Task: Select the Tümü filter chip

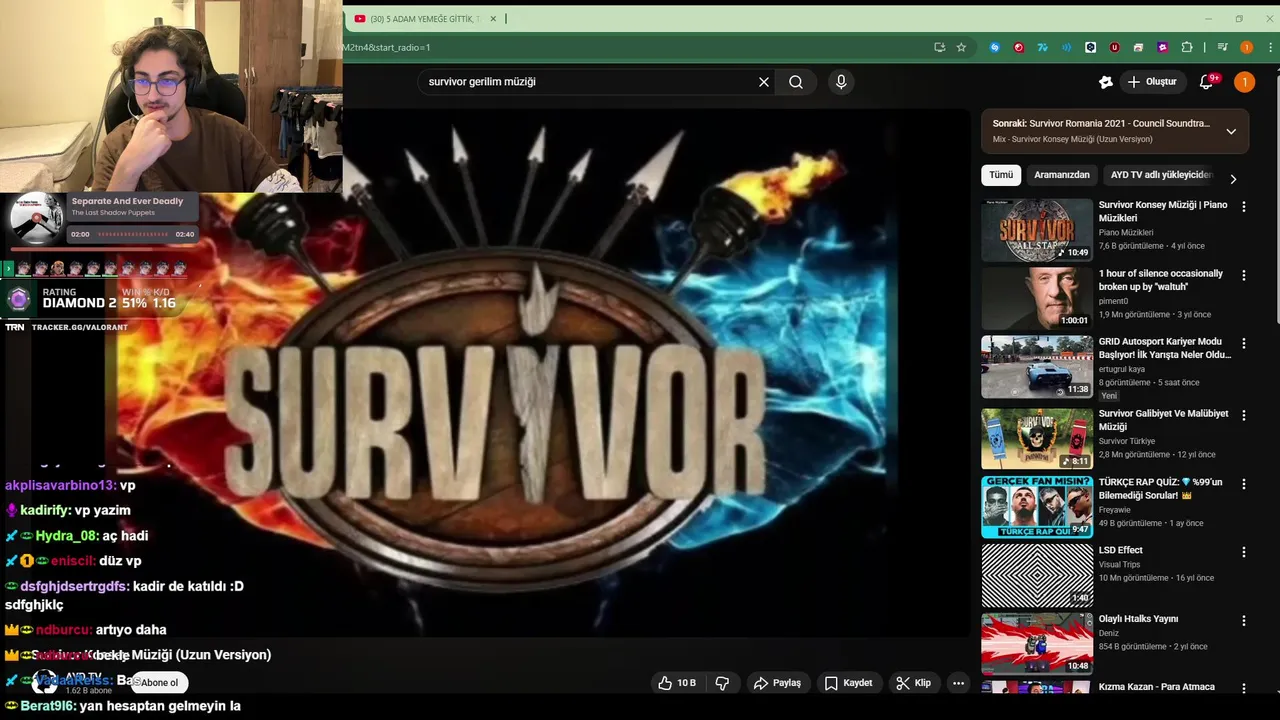Action: click(x=1001, y=175)
